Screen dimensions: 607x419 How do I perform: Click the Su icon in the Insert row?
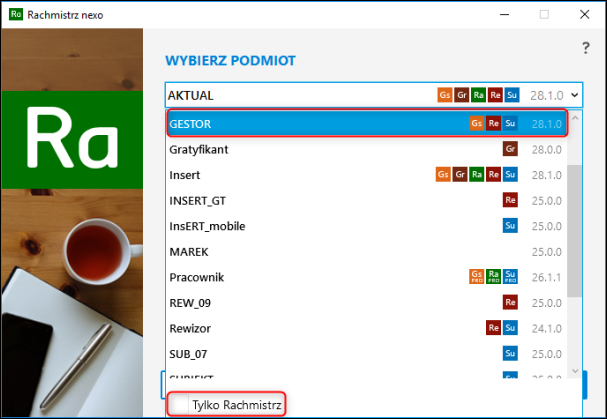click(x=510, y=175)
